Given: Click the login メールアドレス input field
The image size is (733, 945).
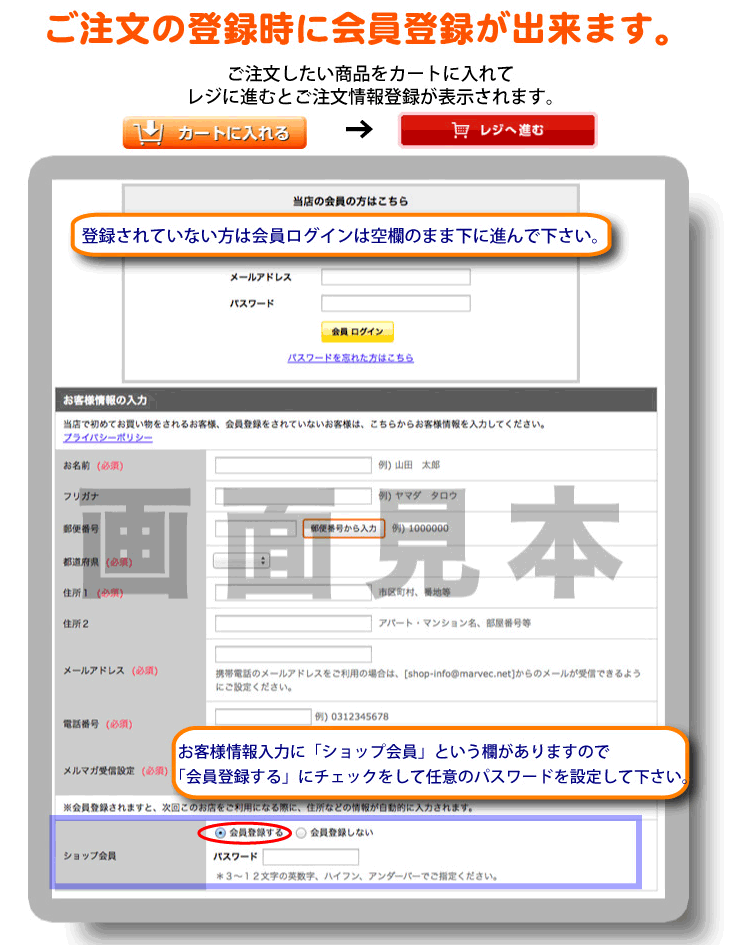Looking at the screenshot, I should [x=395, y=277].
